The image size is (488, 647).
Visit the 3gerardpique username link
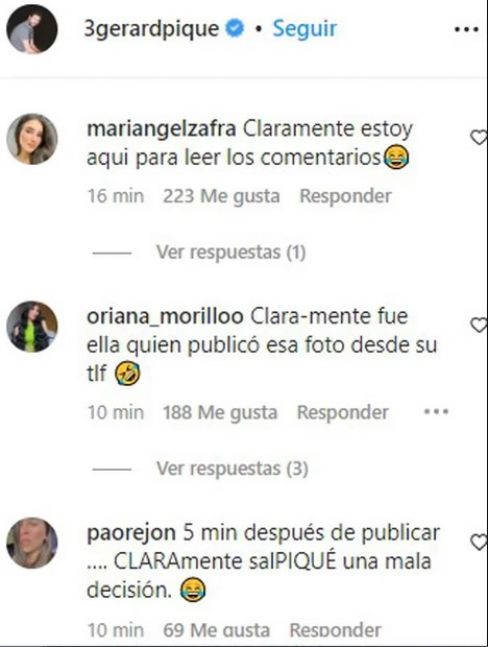(151, 29)
